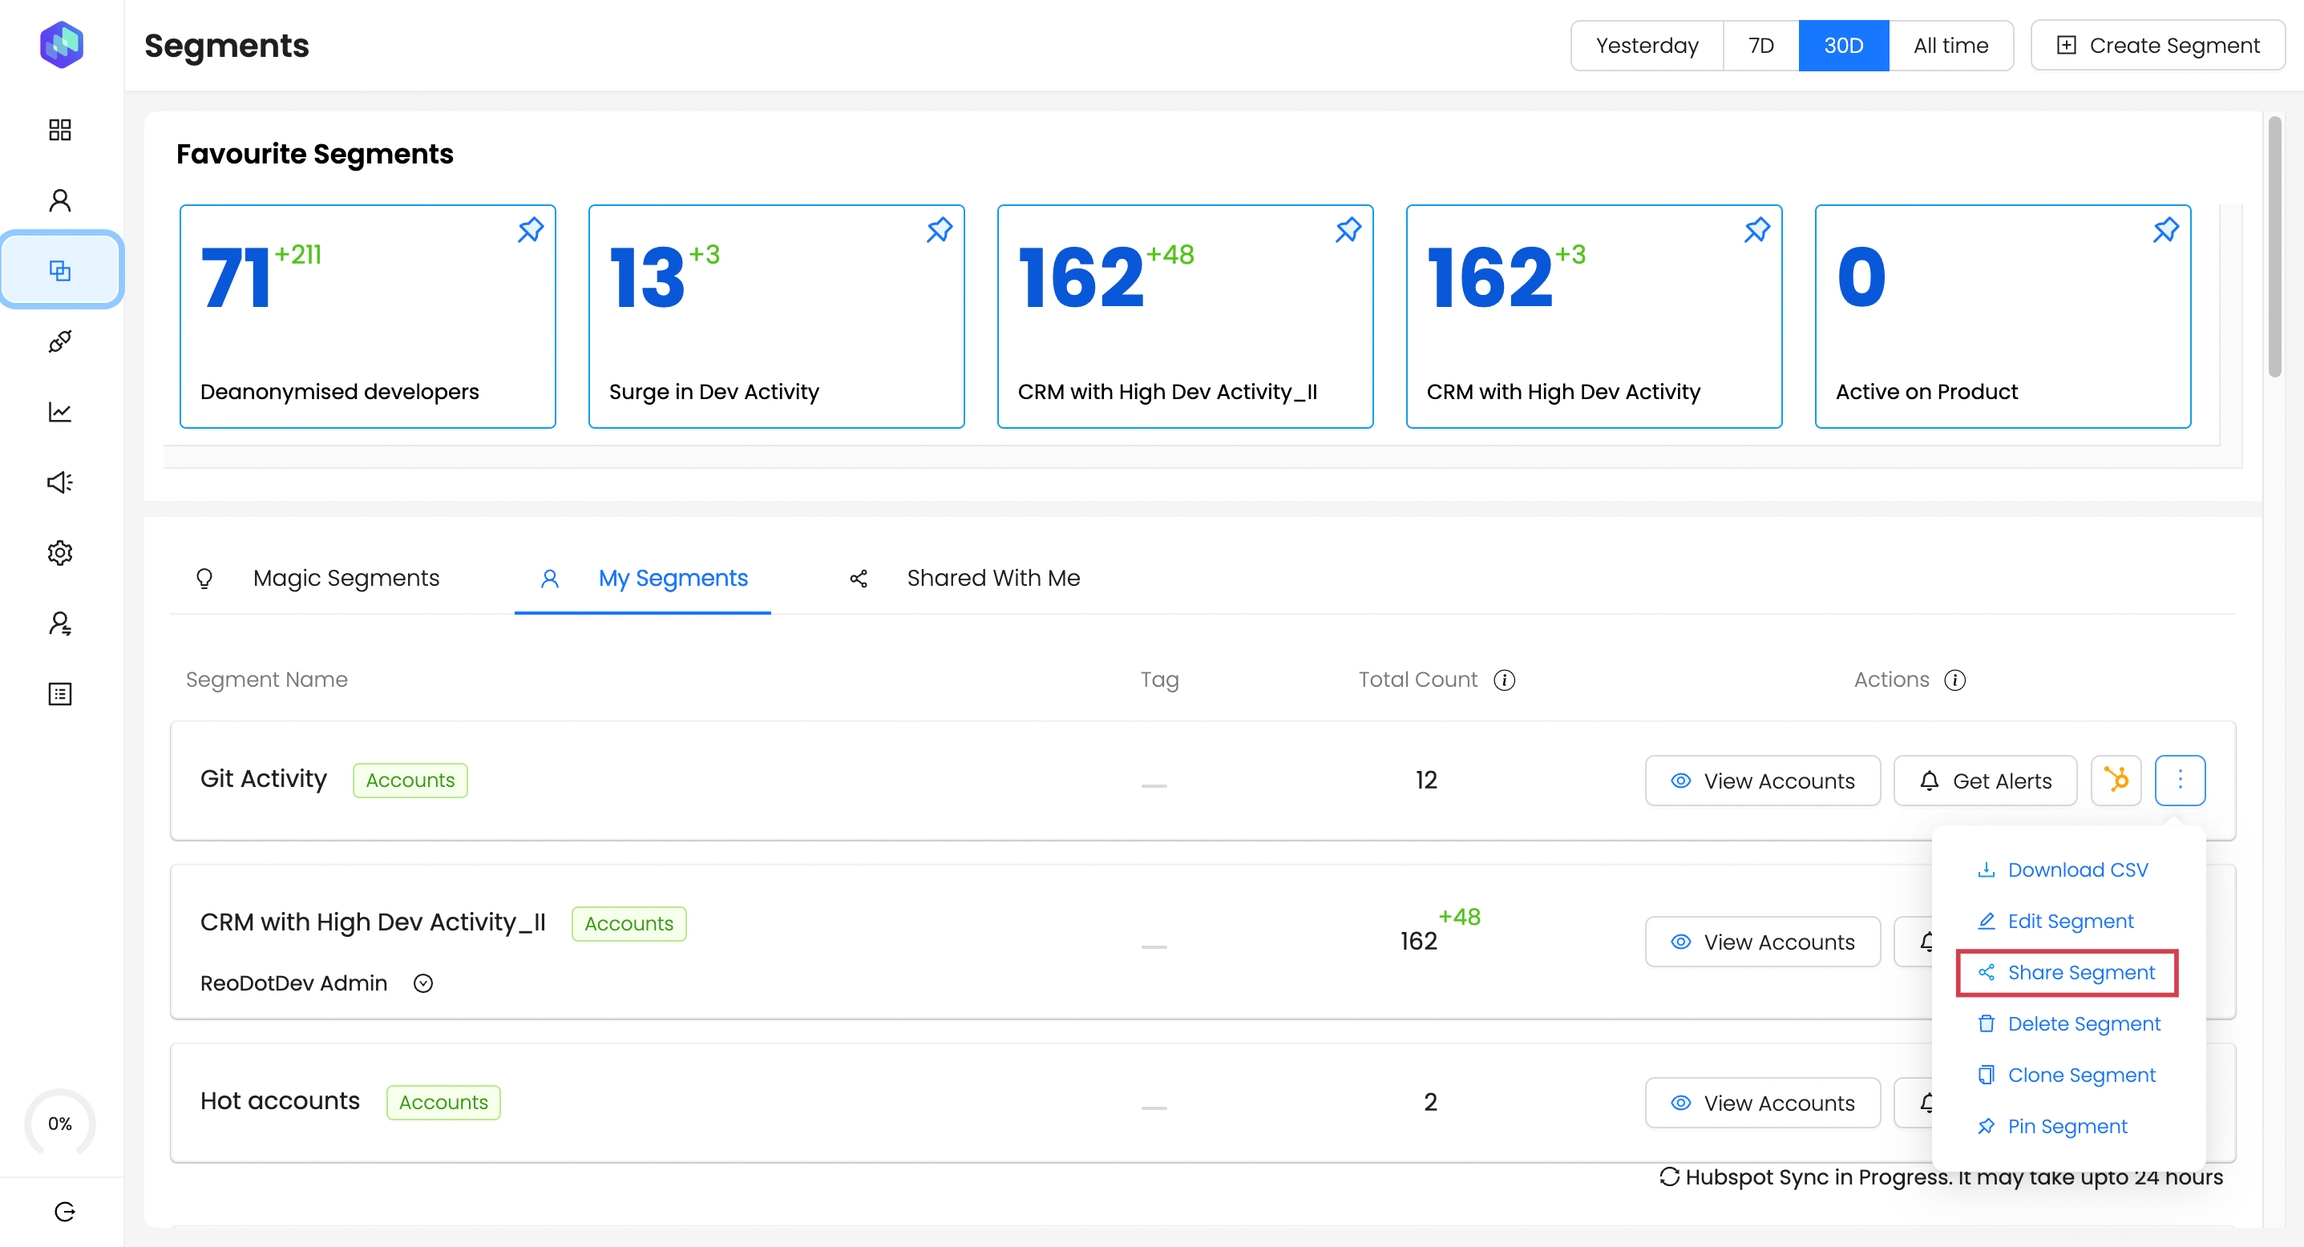
Task: Click the vertical page scrollbar
Action: coord(2274,246)
